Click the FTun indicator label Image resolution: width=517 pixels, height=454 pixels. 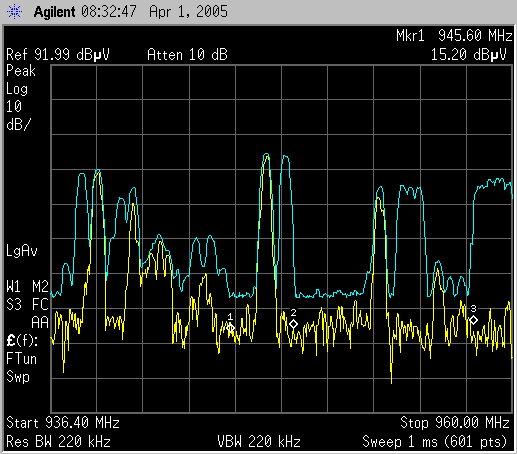click(x=21, y=359)
